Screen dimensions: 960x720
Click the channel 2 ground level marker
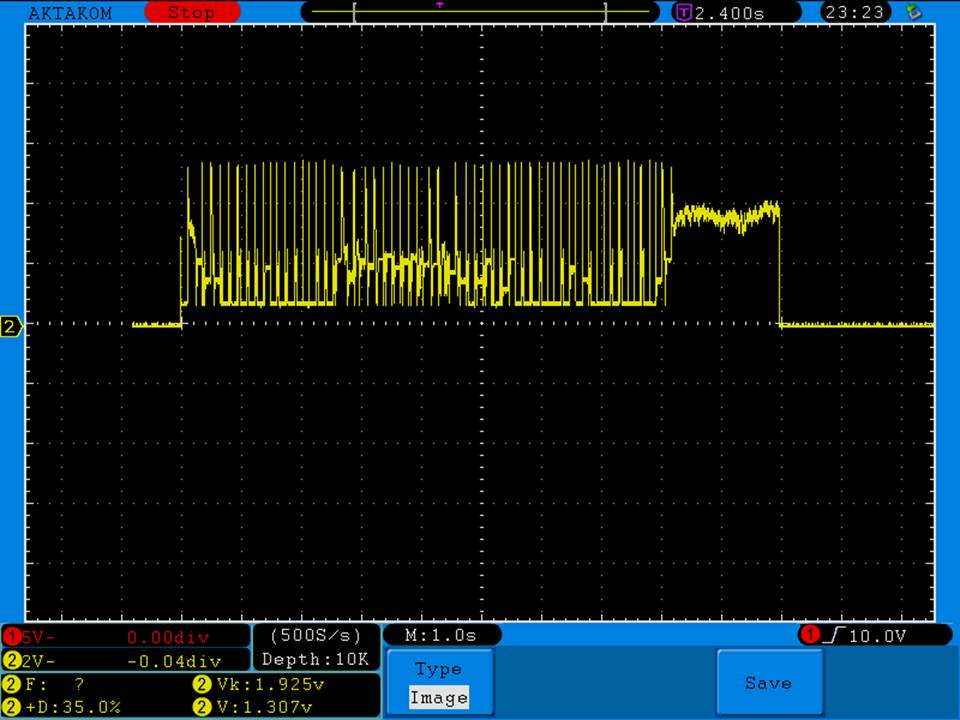point(11,327)
